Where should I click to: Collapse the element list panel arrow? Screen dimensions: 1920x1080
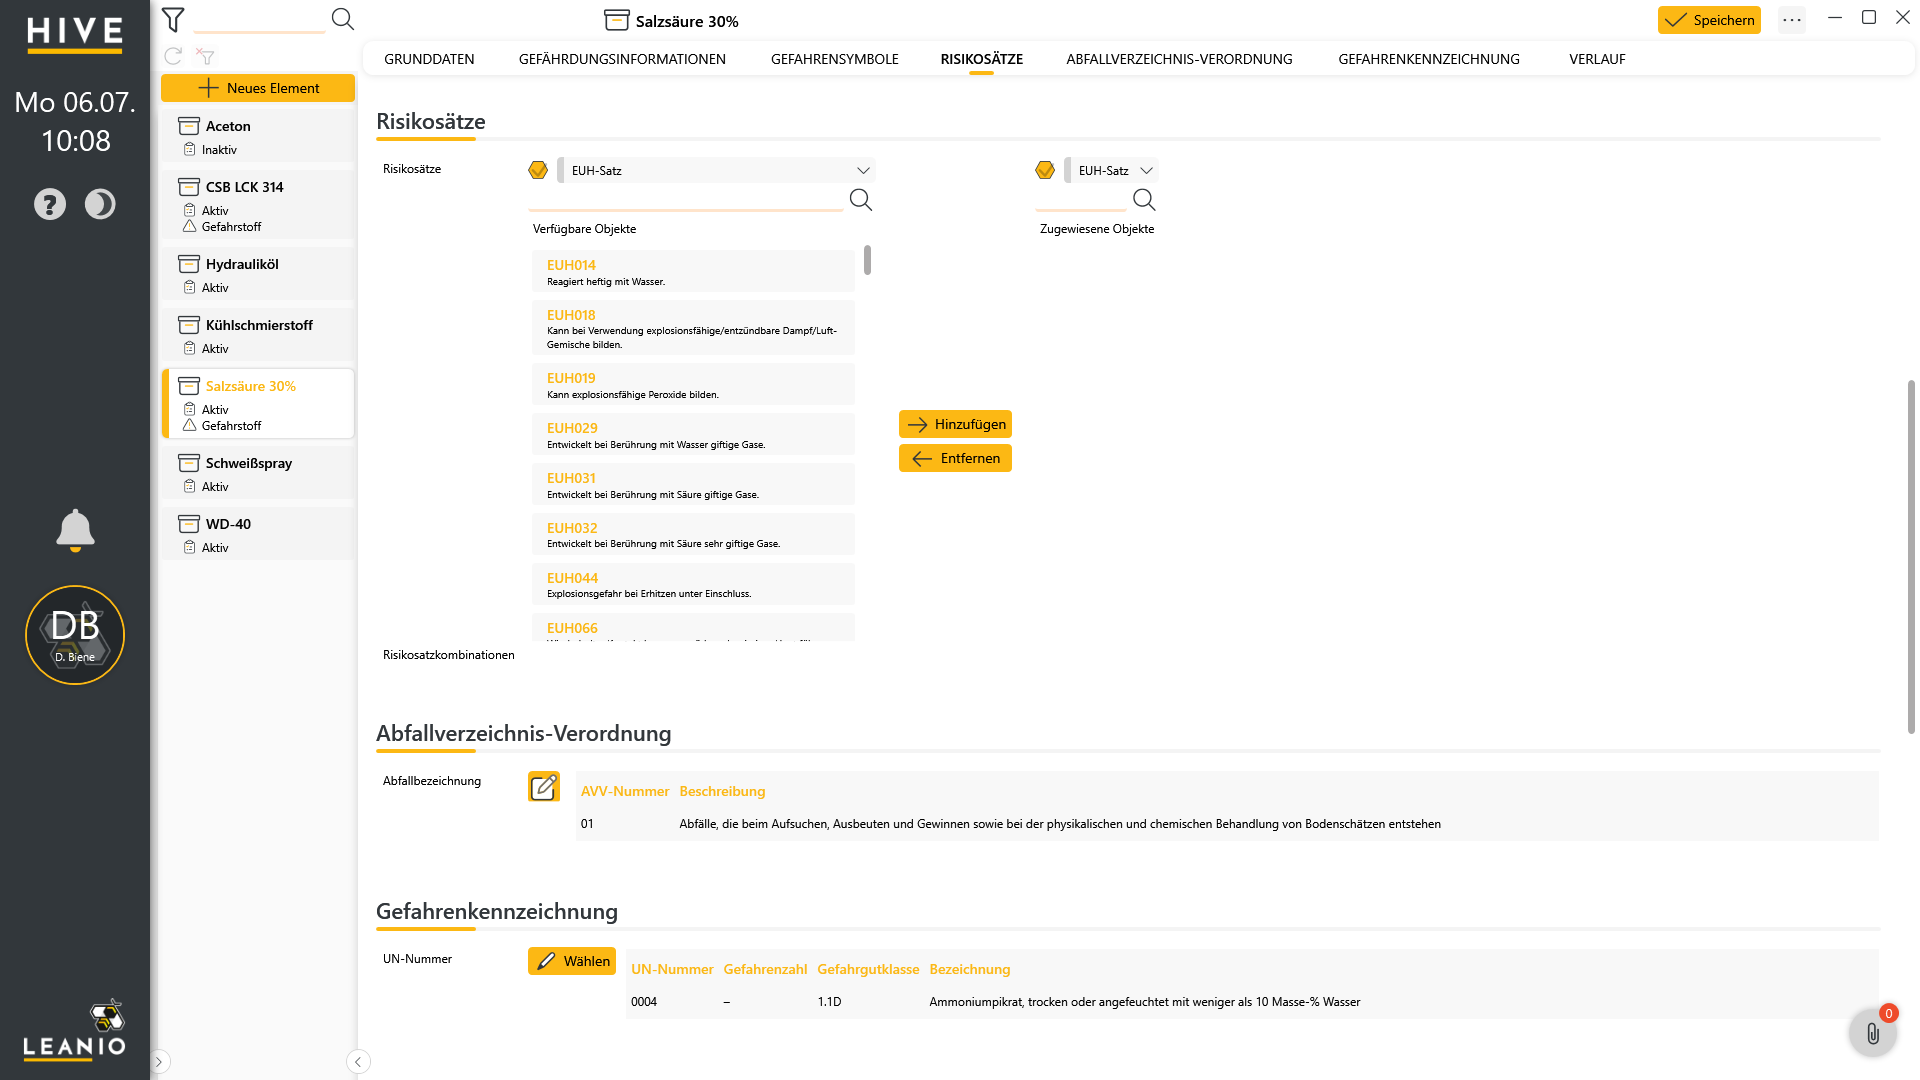[x=358, y=1062]
